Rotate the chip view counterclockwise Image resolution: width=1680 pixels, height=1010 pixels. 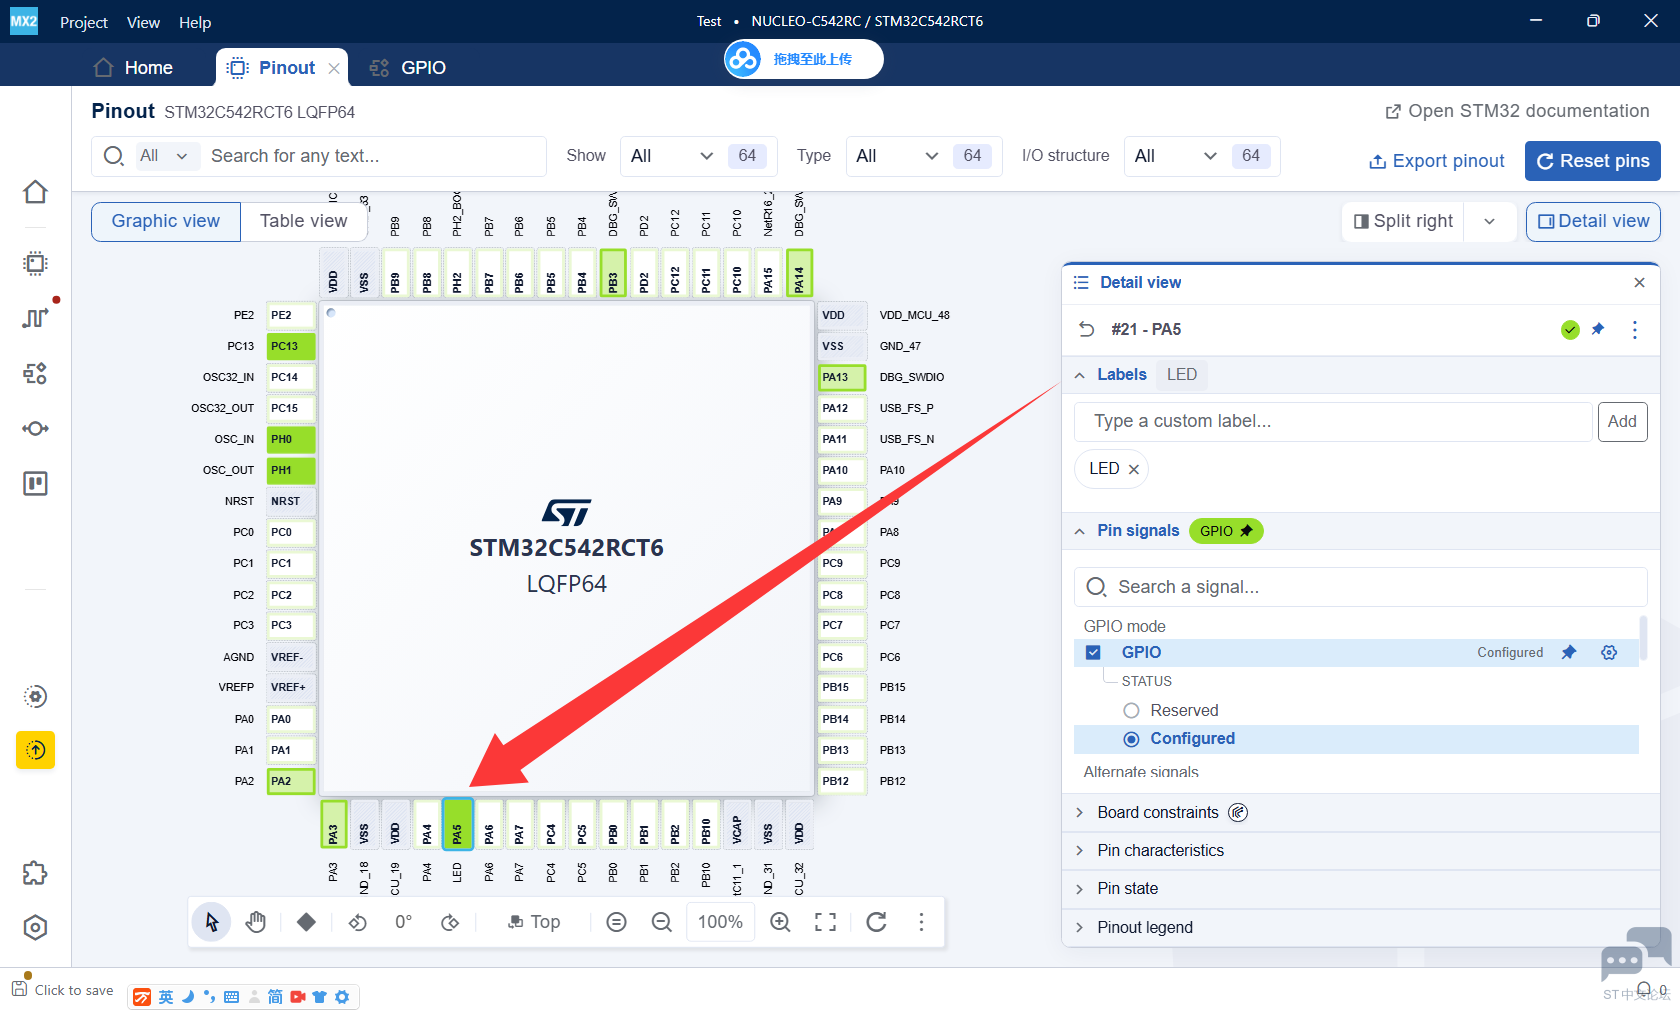coord(357,922)
